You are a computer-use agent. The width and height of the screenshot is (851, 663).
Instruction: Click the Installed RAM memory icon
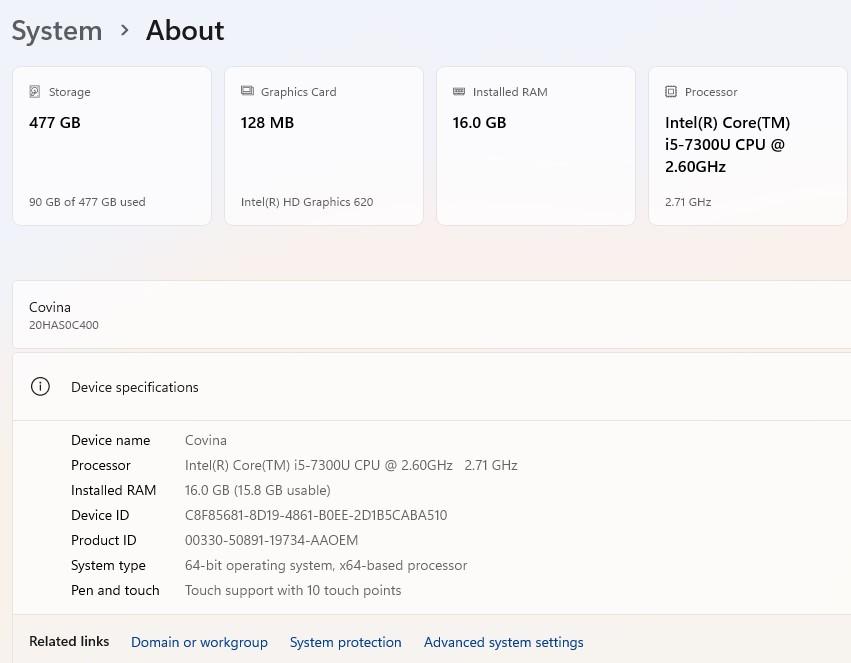pyautogui.click(x=459, y=91)
